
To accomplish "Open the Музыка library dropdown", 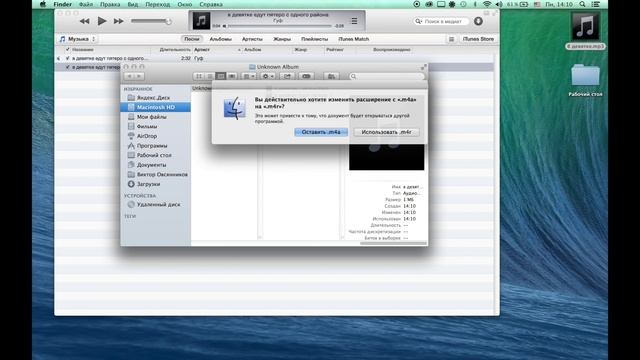I will 77,39.
